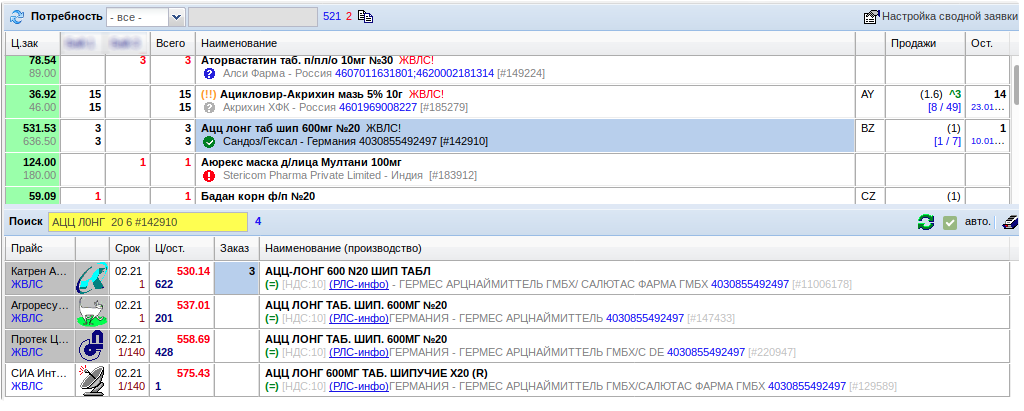Click the blue question icon on Алси Фарма row
The image size is (1024, 411).
click(x=209, y=73)
